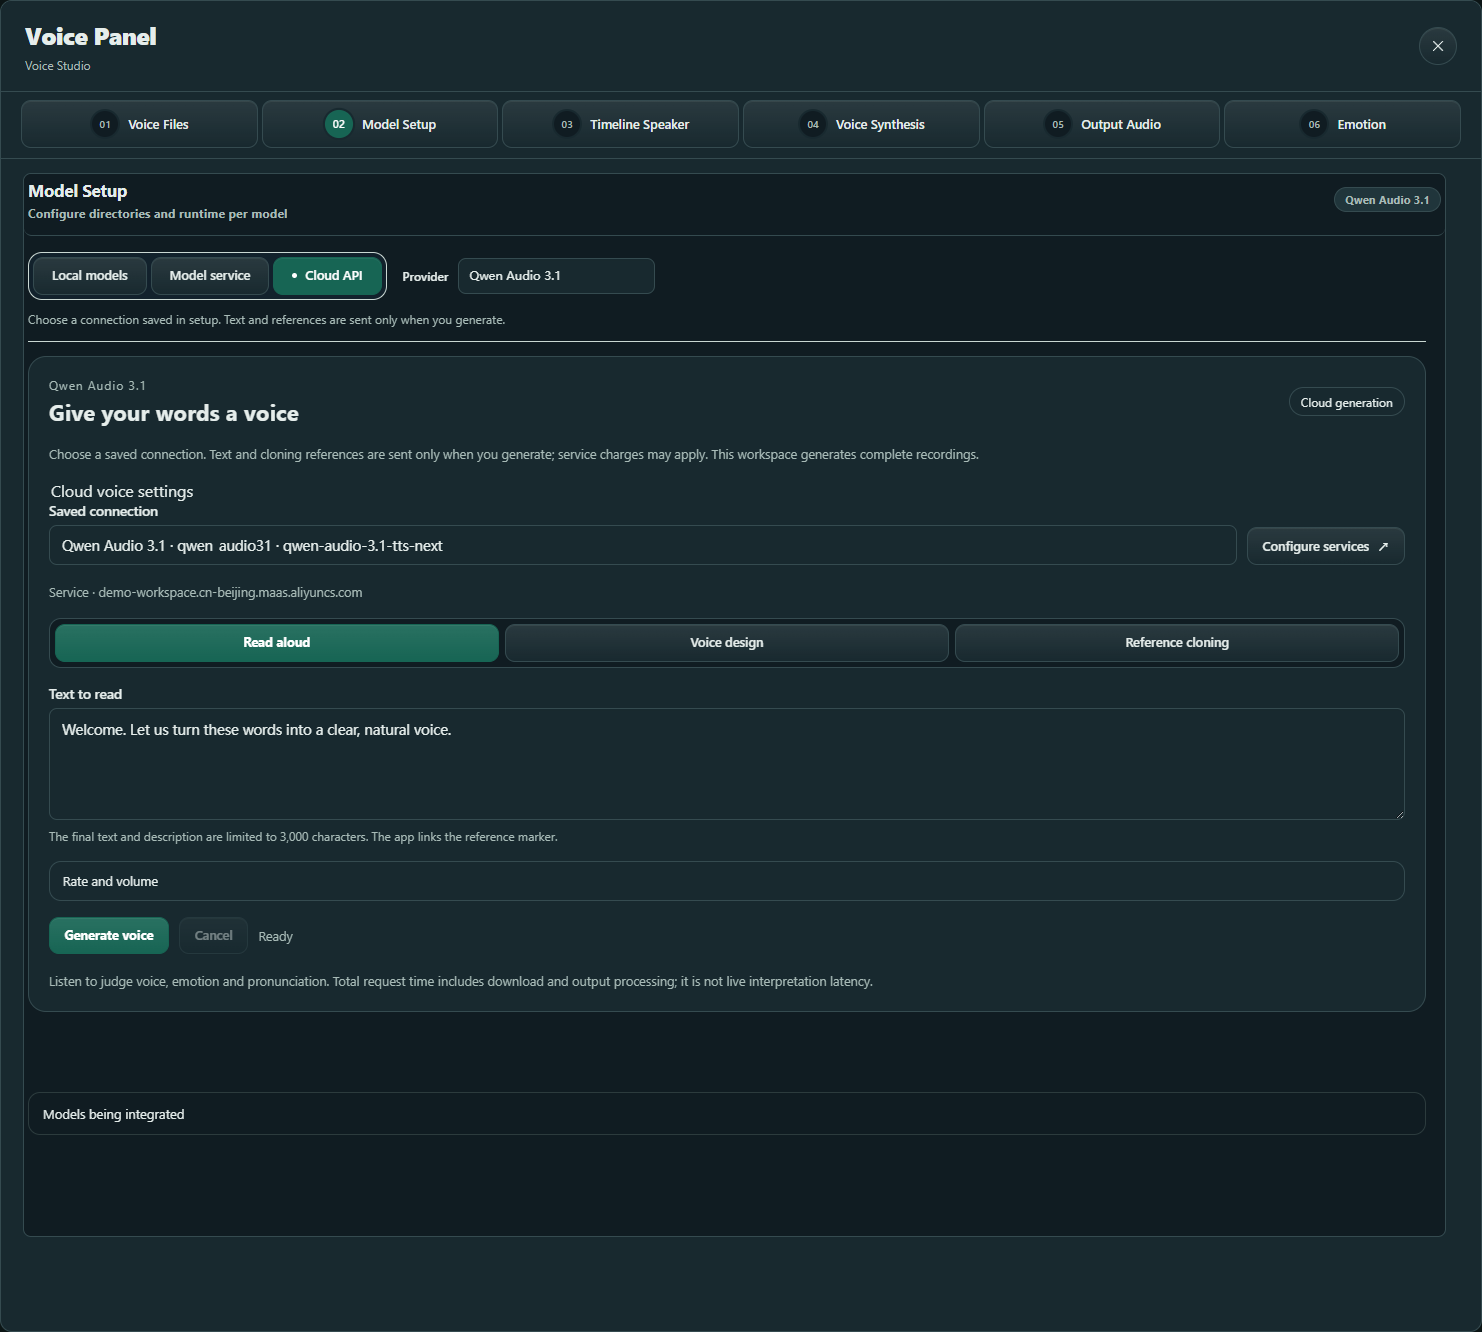Open the Emotion step tab
The height and width of the screenshot is (1332, 1482).
1342,124
